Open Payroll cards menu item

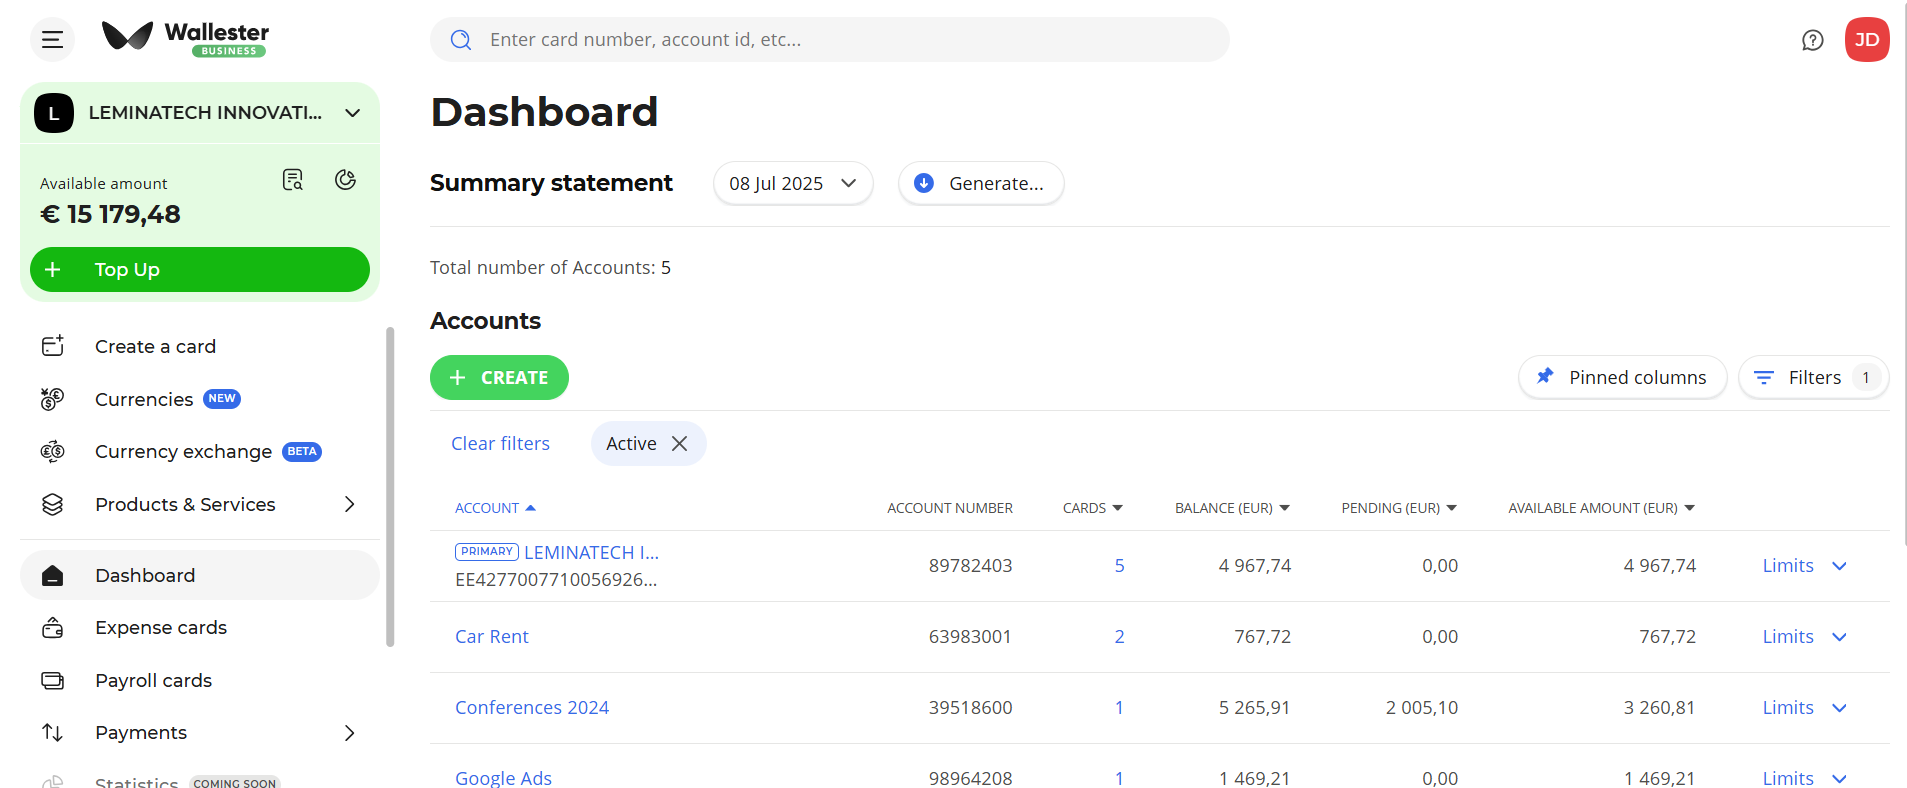tap(153, 681)
